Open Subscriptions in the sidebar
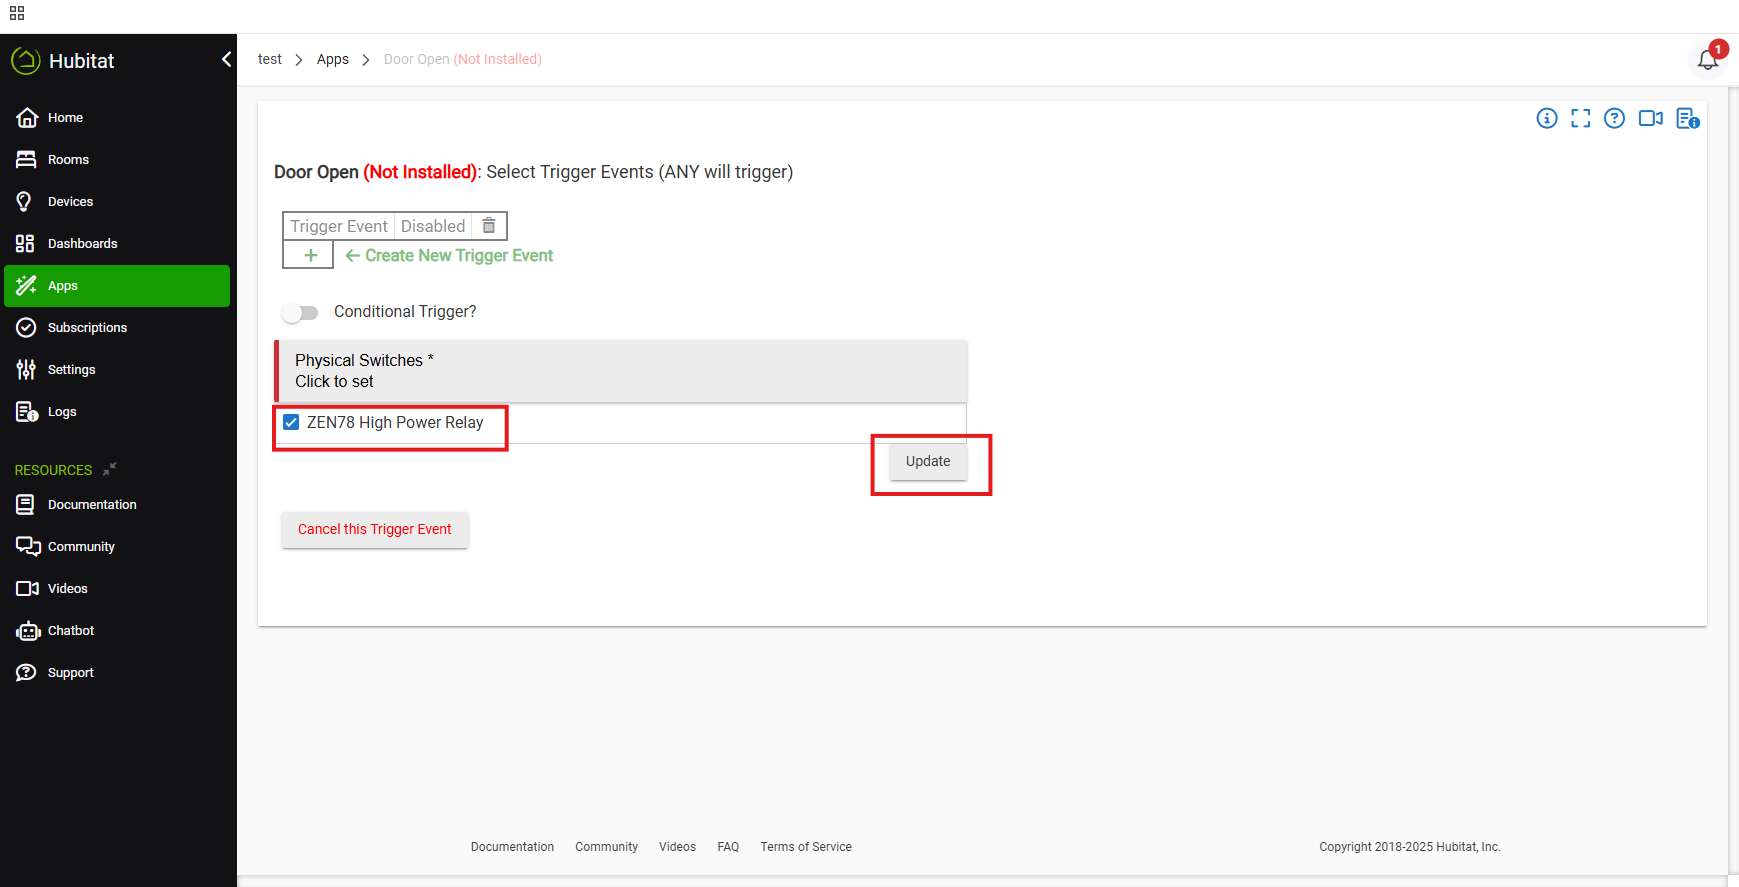The width and height of the screenshot is (1739, 887). (x=117, y=328)
